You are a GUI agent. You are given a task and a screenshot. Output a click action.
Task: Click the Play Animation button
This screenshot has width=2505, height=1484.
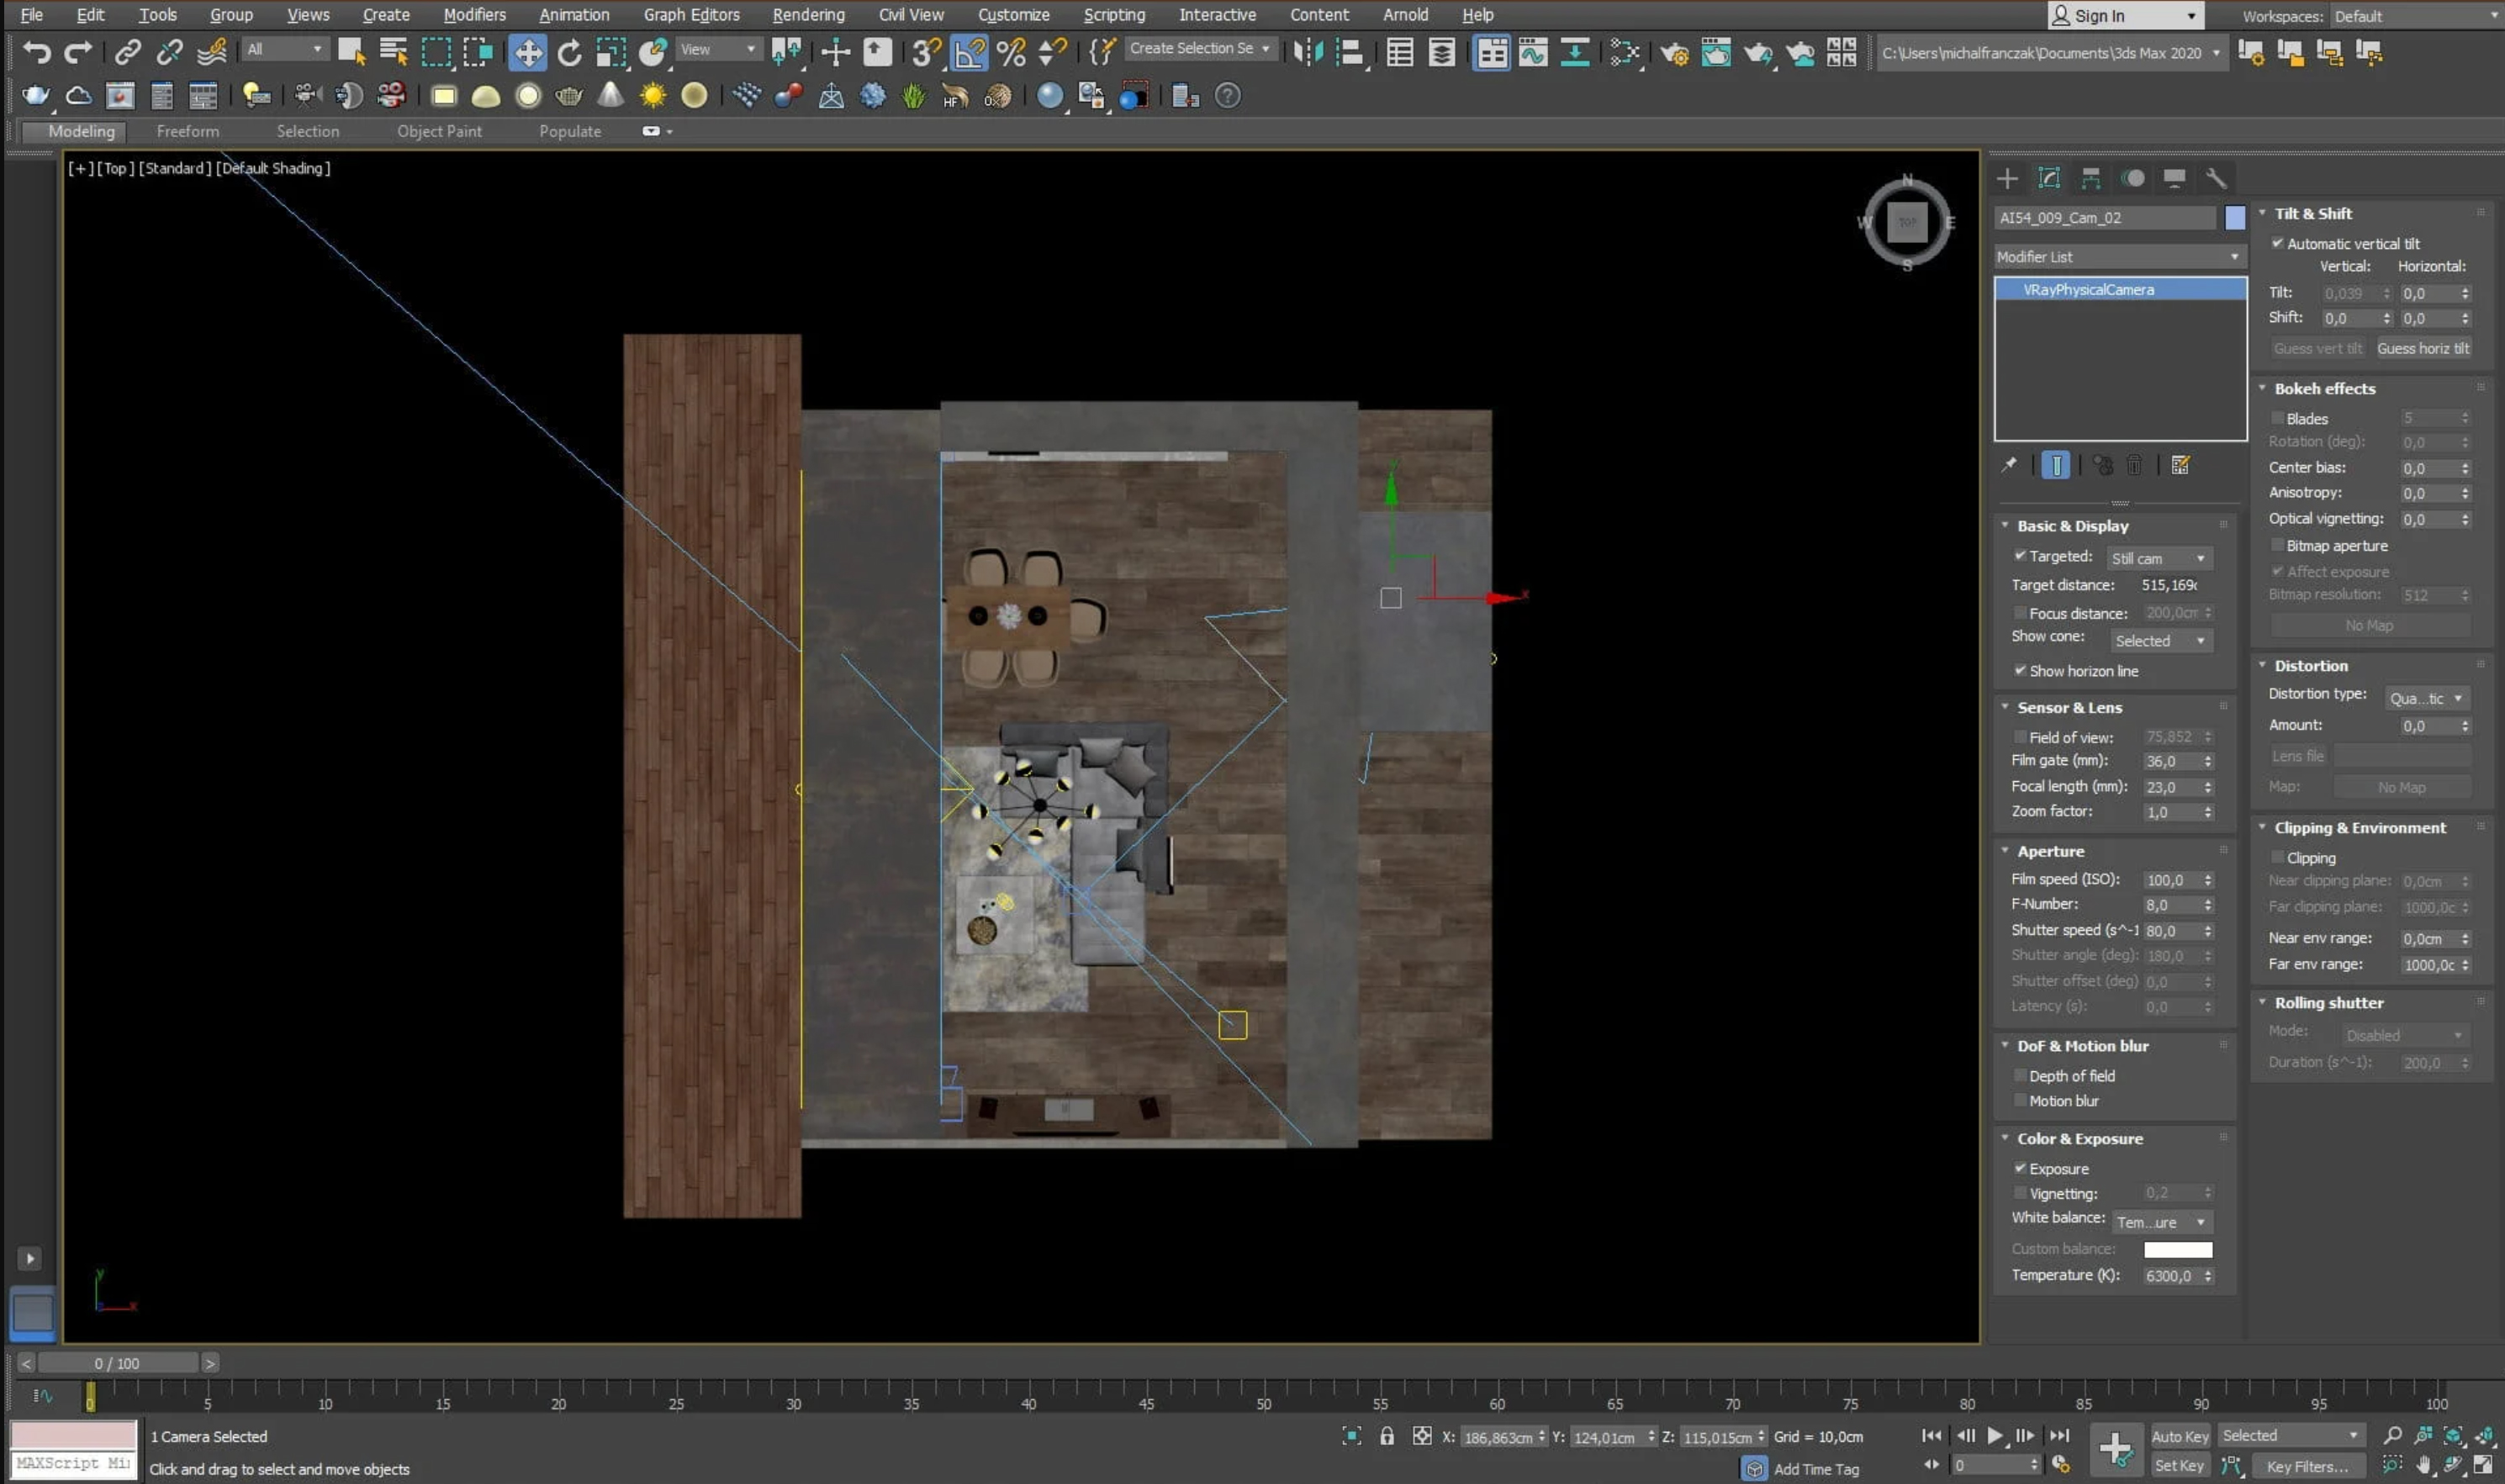click(x=1995, y=1435)
